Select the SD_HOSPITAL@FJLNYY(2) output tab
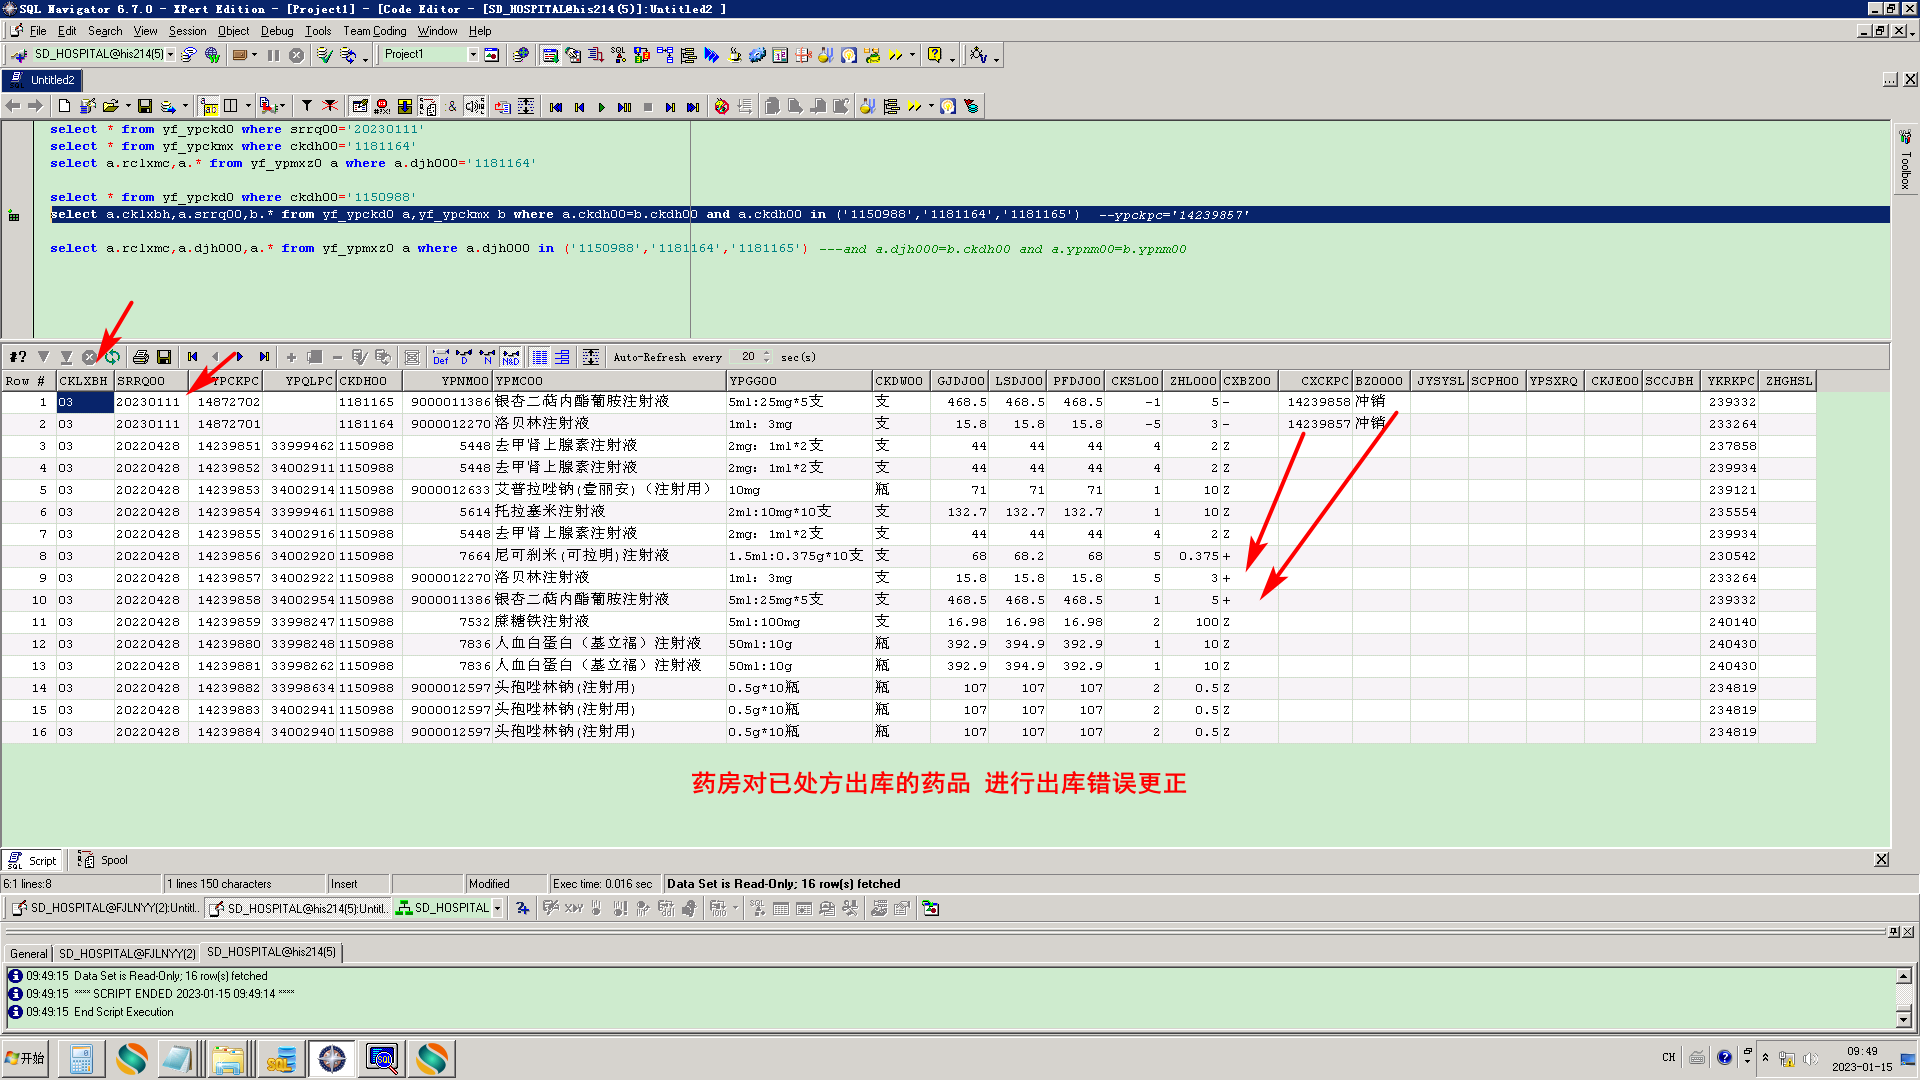Screen dimensions: 1920x1080 click(127, 953)
